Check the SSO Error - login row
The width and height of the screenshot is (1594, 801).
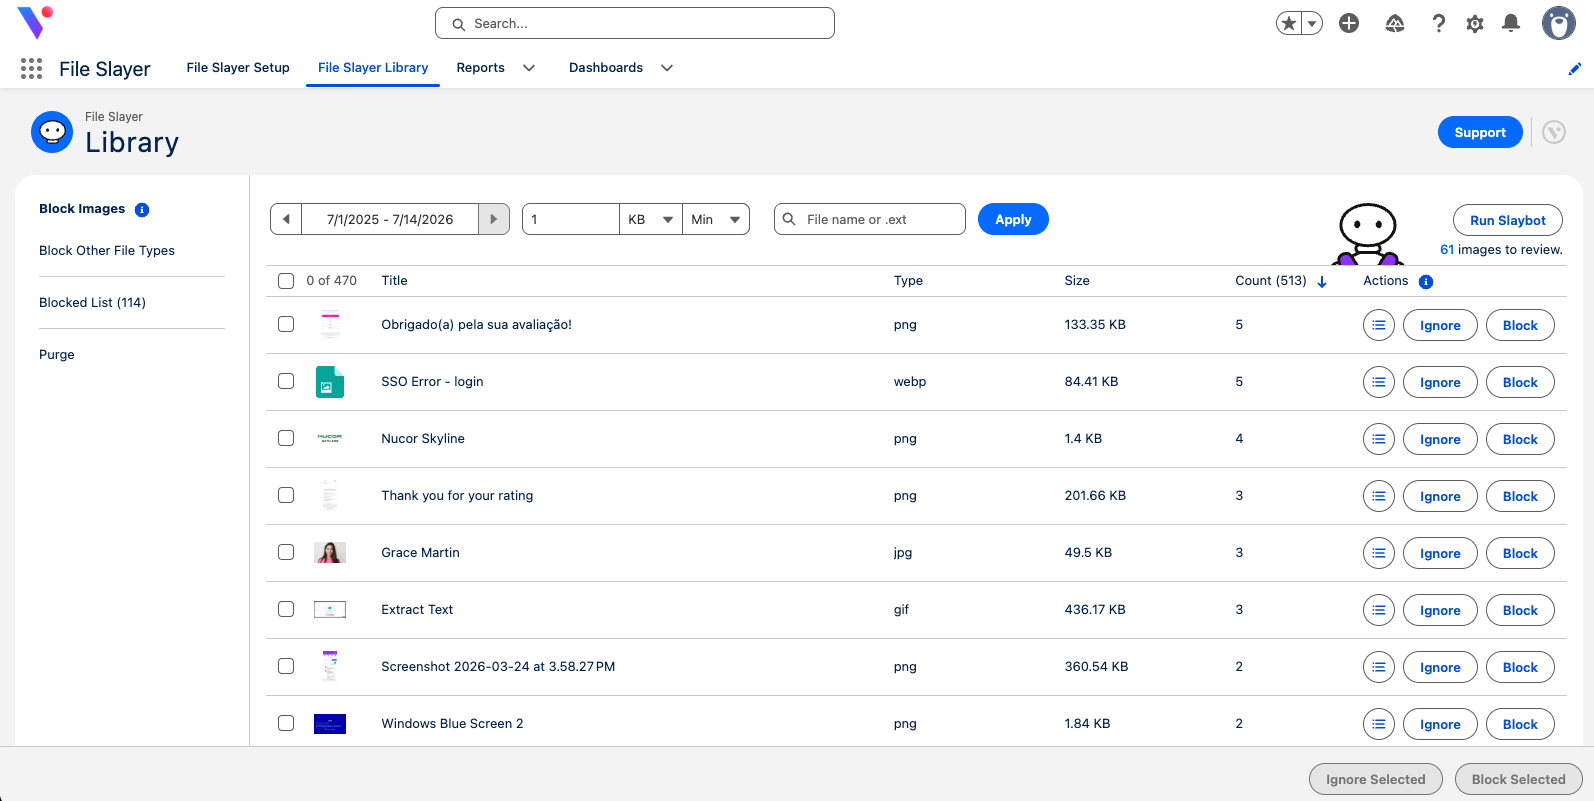click(x=286, y=381)
